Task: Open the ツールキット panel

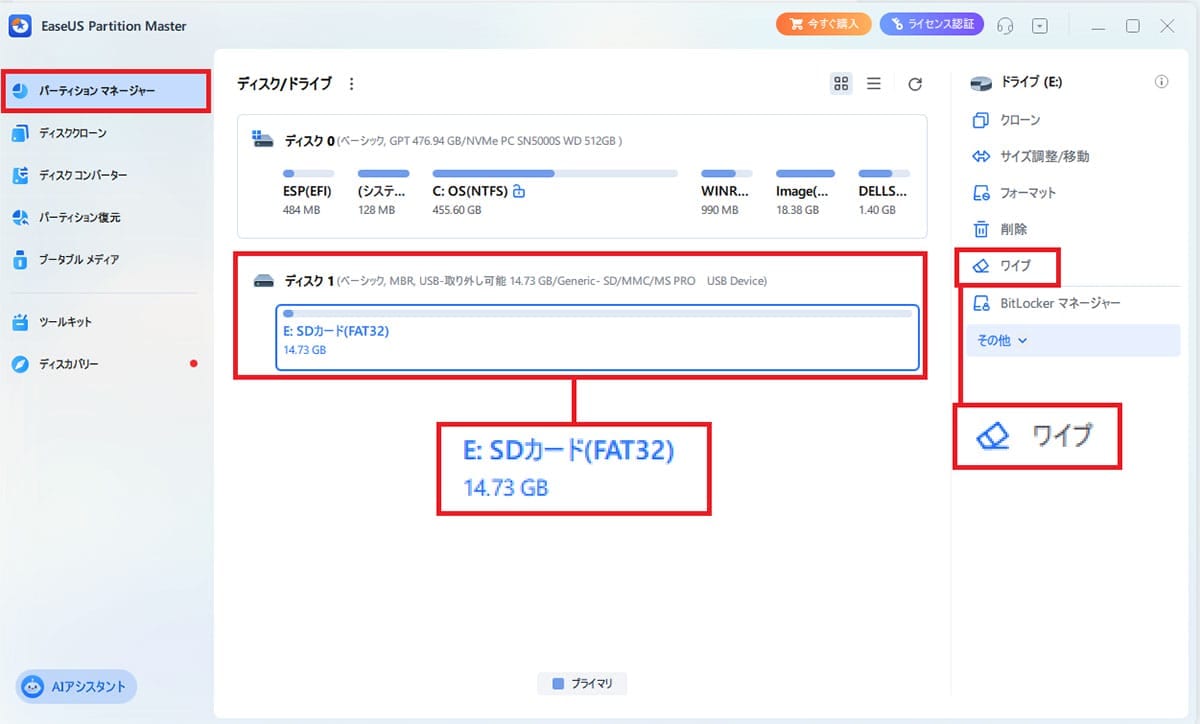Action: (78, 322)
